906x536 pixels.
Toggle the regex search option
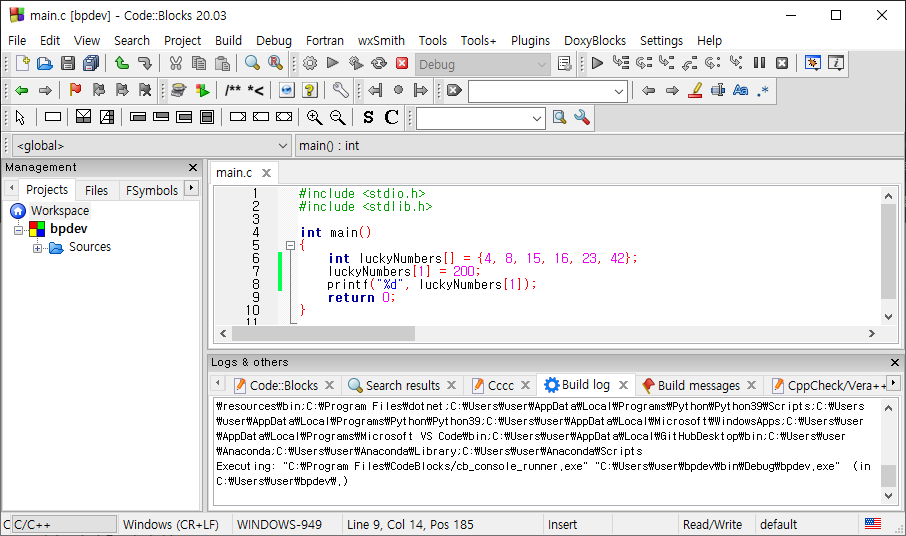(763, 90)
